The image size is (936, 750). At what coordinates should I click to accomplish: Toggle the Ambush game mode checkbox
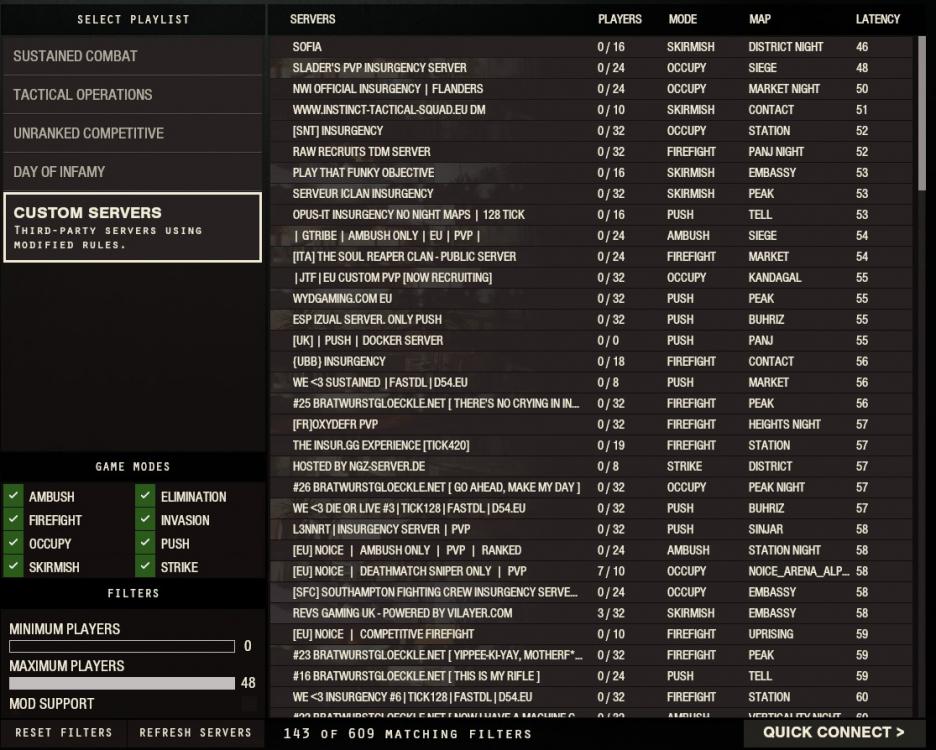coord(14,496)
